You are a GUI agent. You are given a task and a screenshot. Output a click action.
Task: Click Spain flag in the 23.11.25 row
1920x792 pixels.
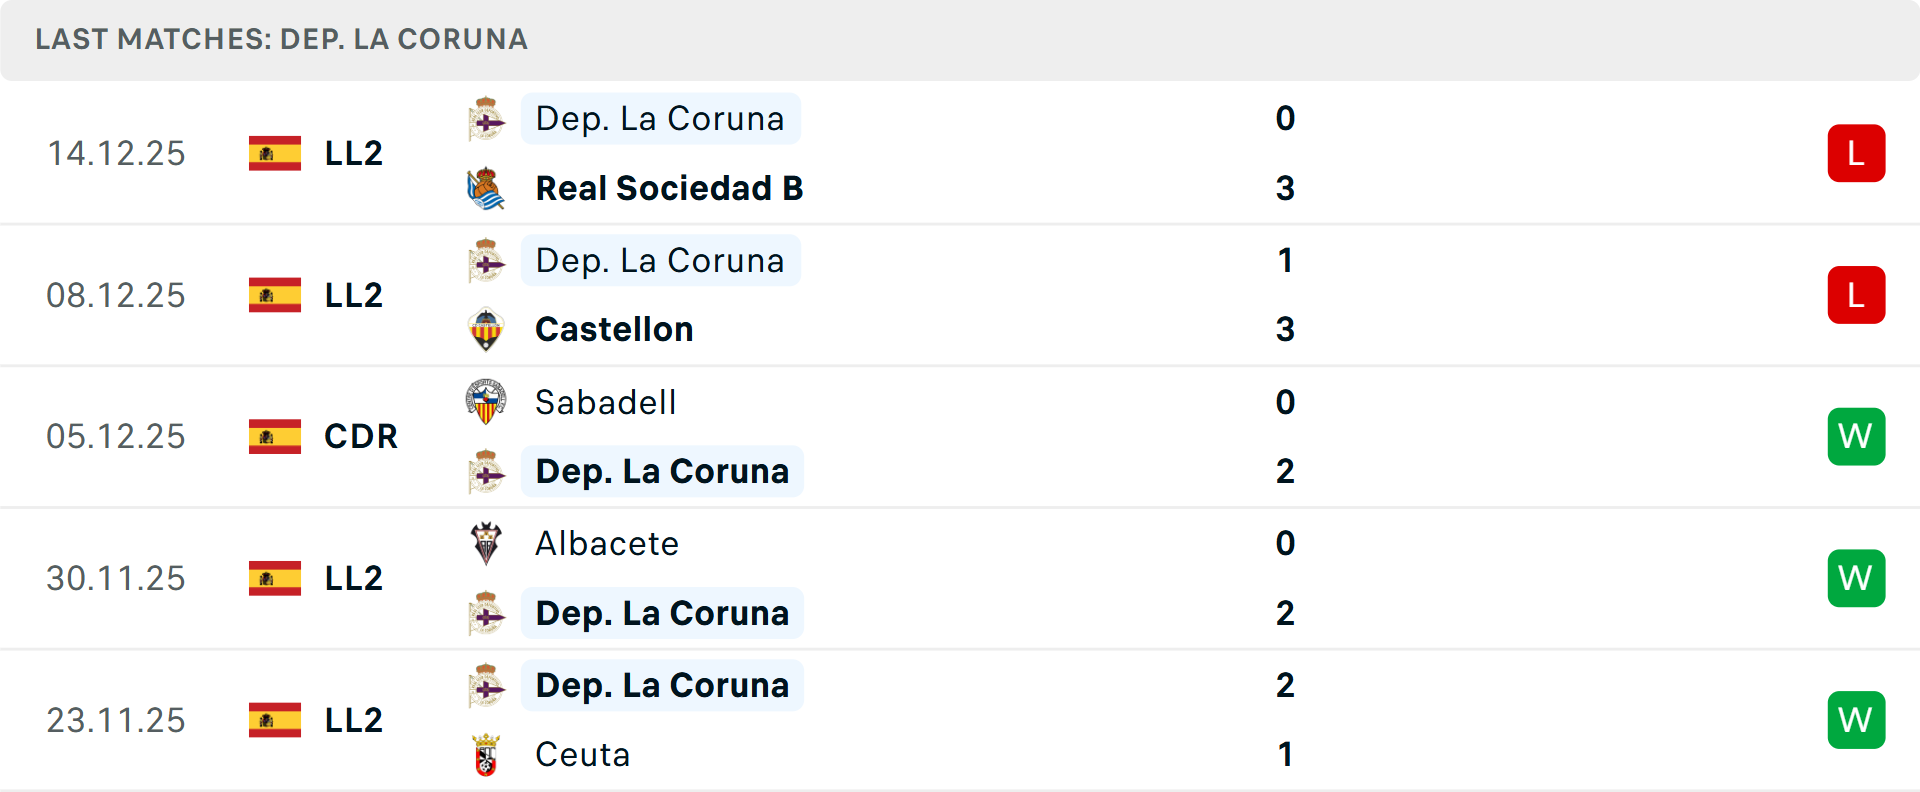pos(275,720)
